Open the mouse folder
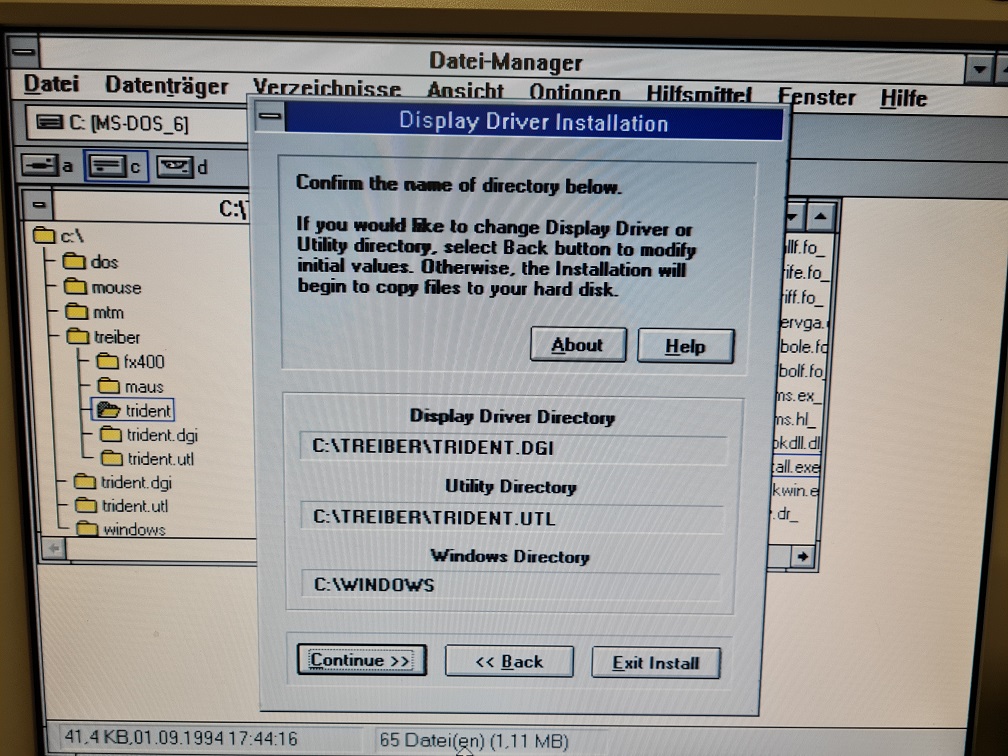1008x756 pixels. (102, 287)
